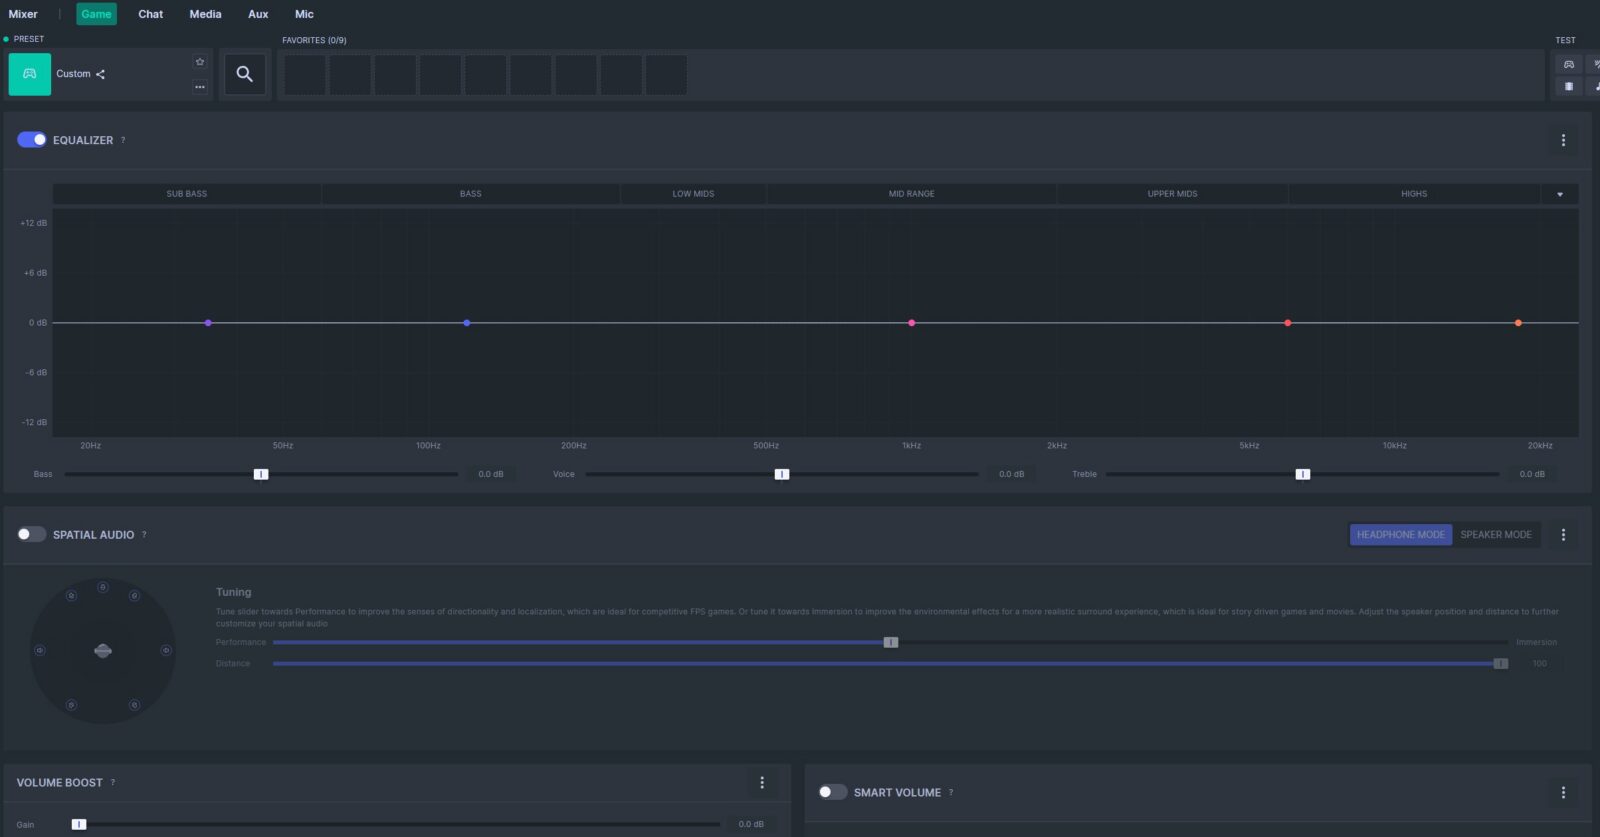Image resolution: width=1600 pixels, height=837 pixels.
Task: Share the Custom preset via share icon
Action: point(100,74)
